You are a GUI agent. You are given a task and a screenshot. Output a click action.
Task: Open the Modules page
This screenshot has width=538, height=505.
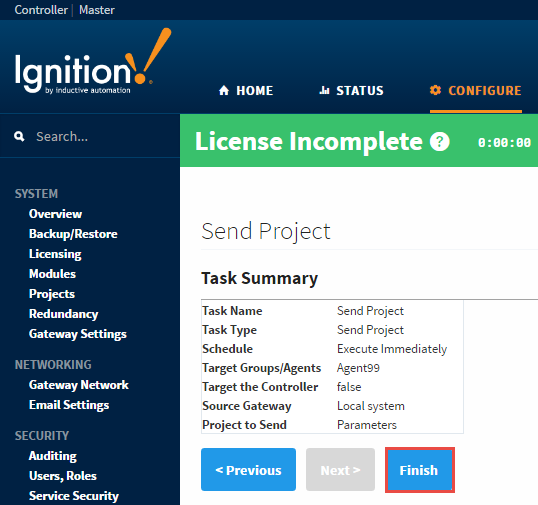pos(52,274)
